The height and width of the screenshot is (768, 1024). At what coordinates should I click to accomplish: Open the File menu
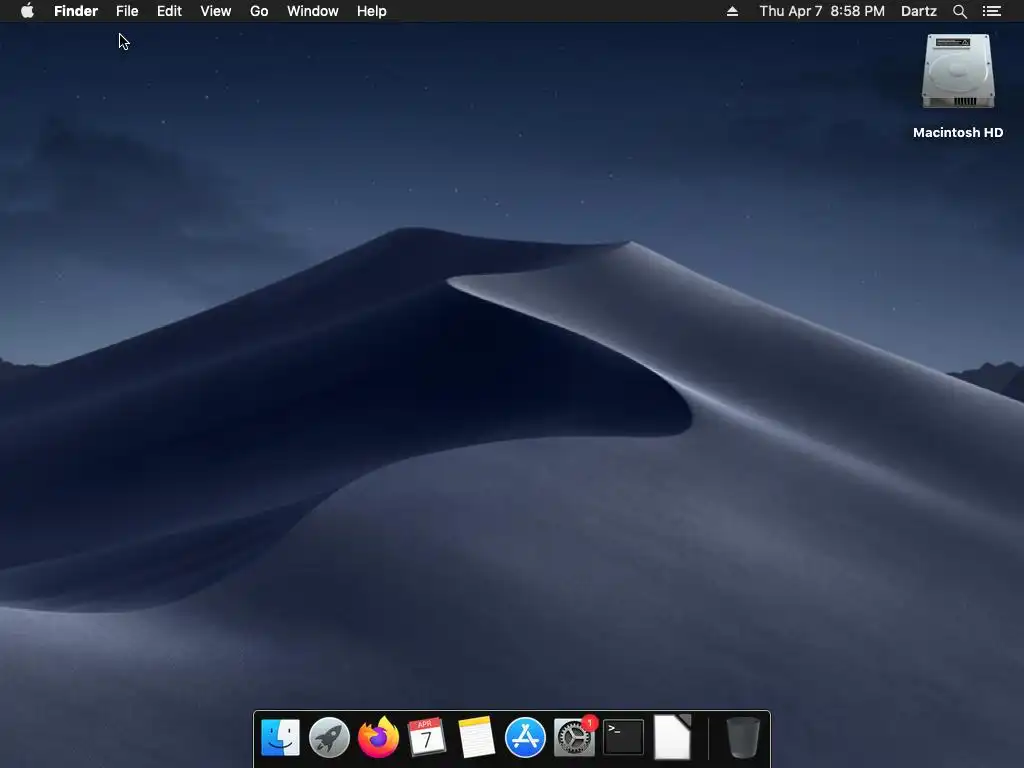click(x=127, y=11)
